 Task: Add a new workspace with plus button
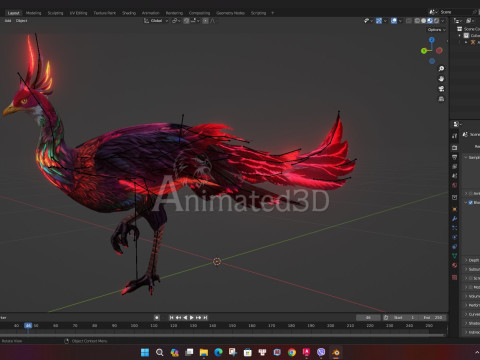pyautogui.click(x=272, y=13)
